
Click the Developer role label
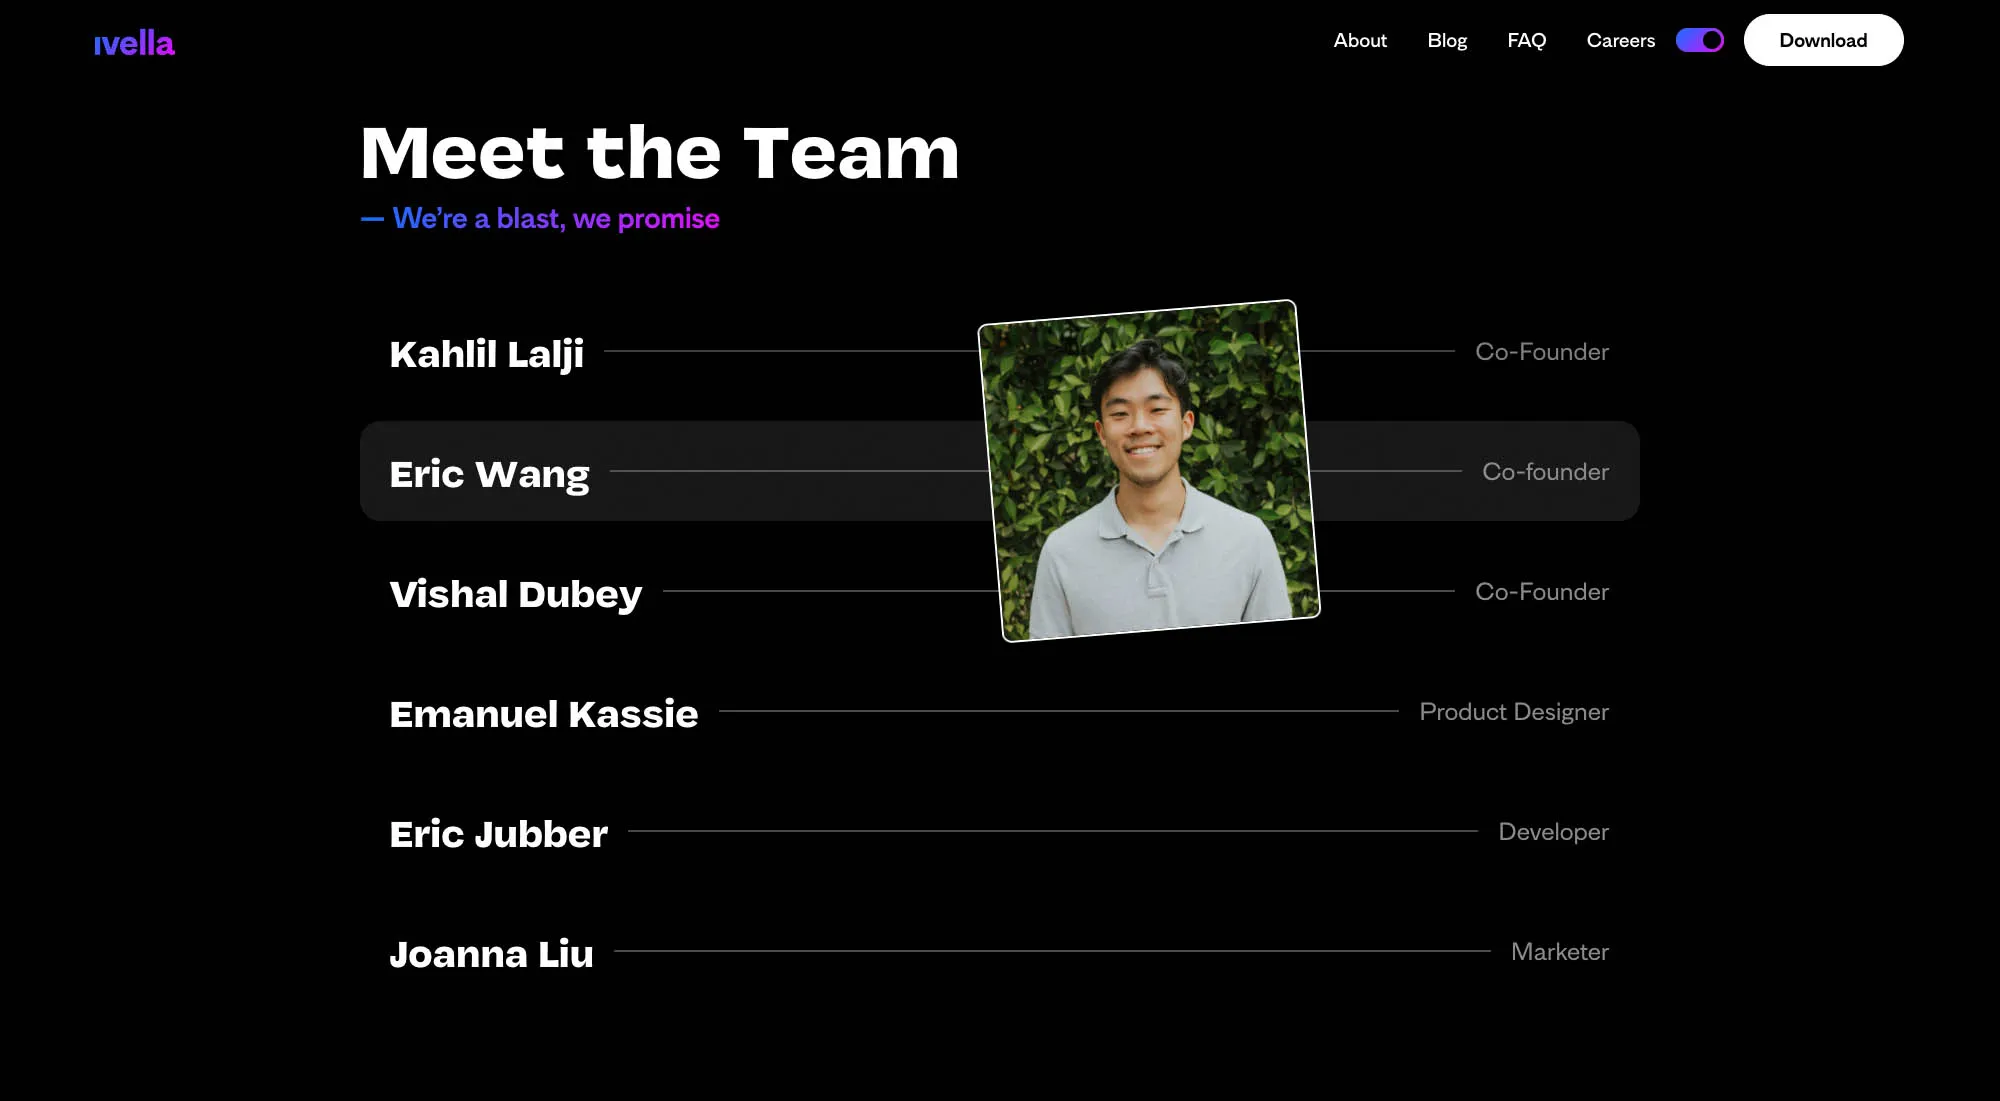(x=1553, y=831)
